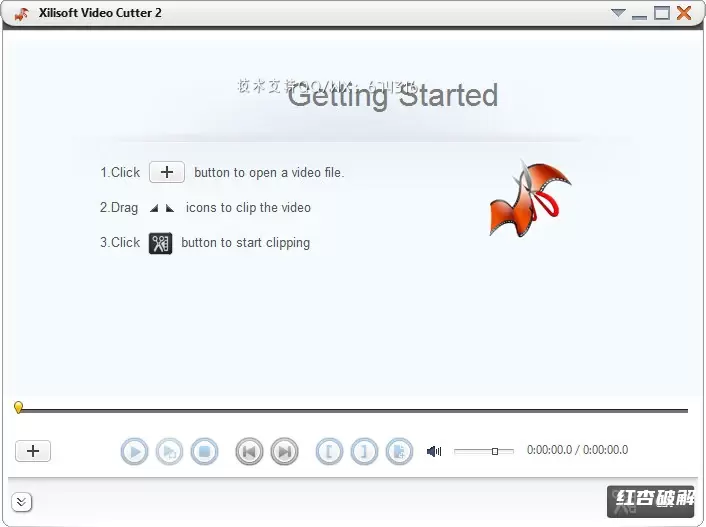Click the text 'button to start clipping'
Image resolution: width=706 pixels, height=527 pixels.
click(245, 243)
